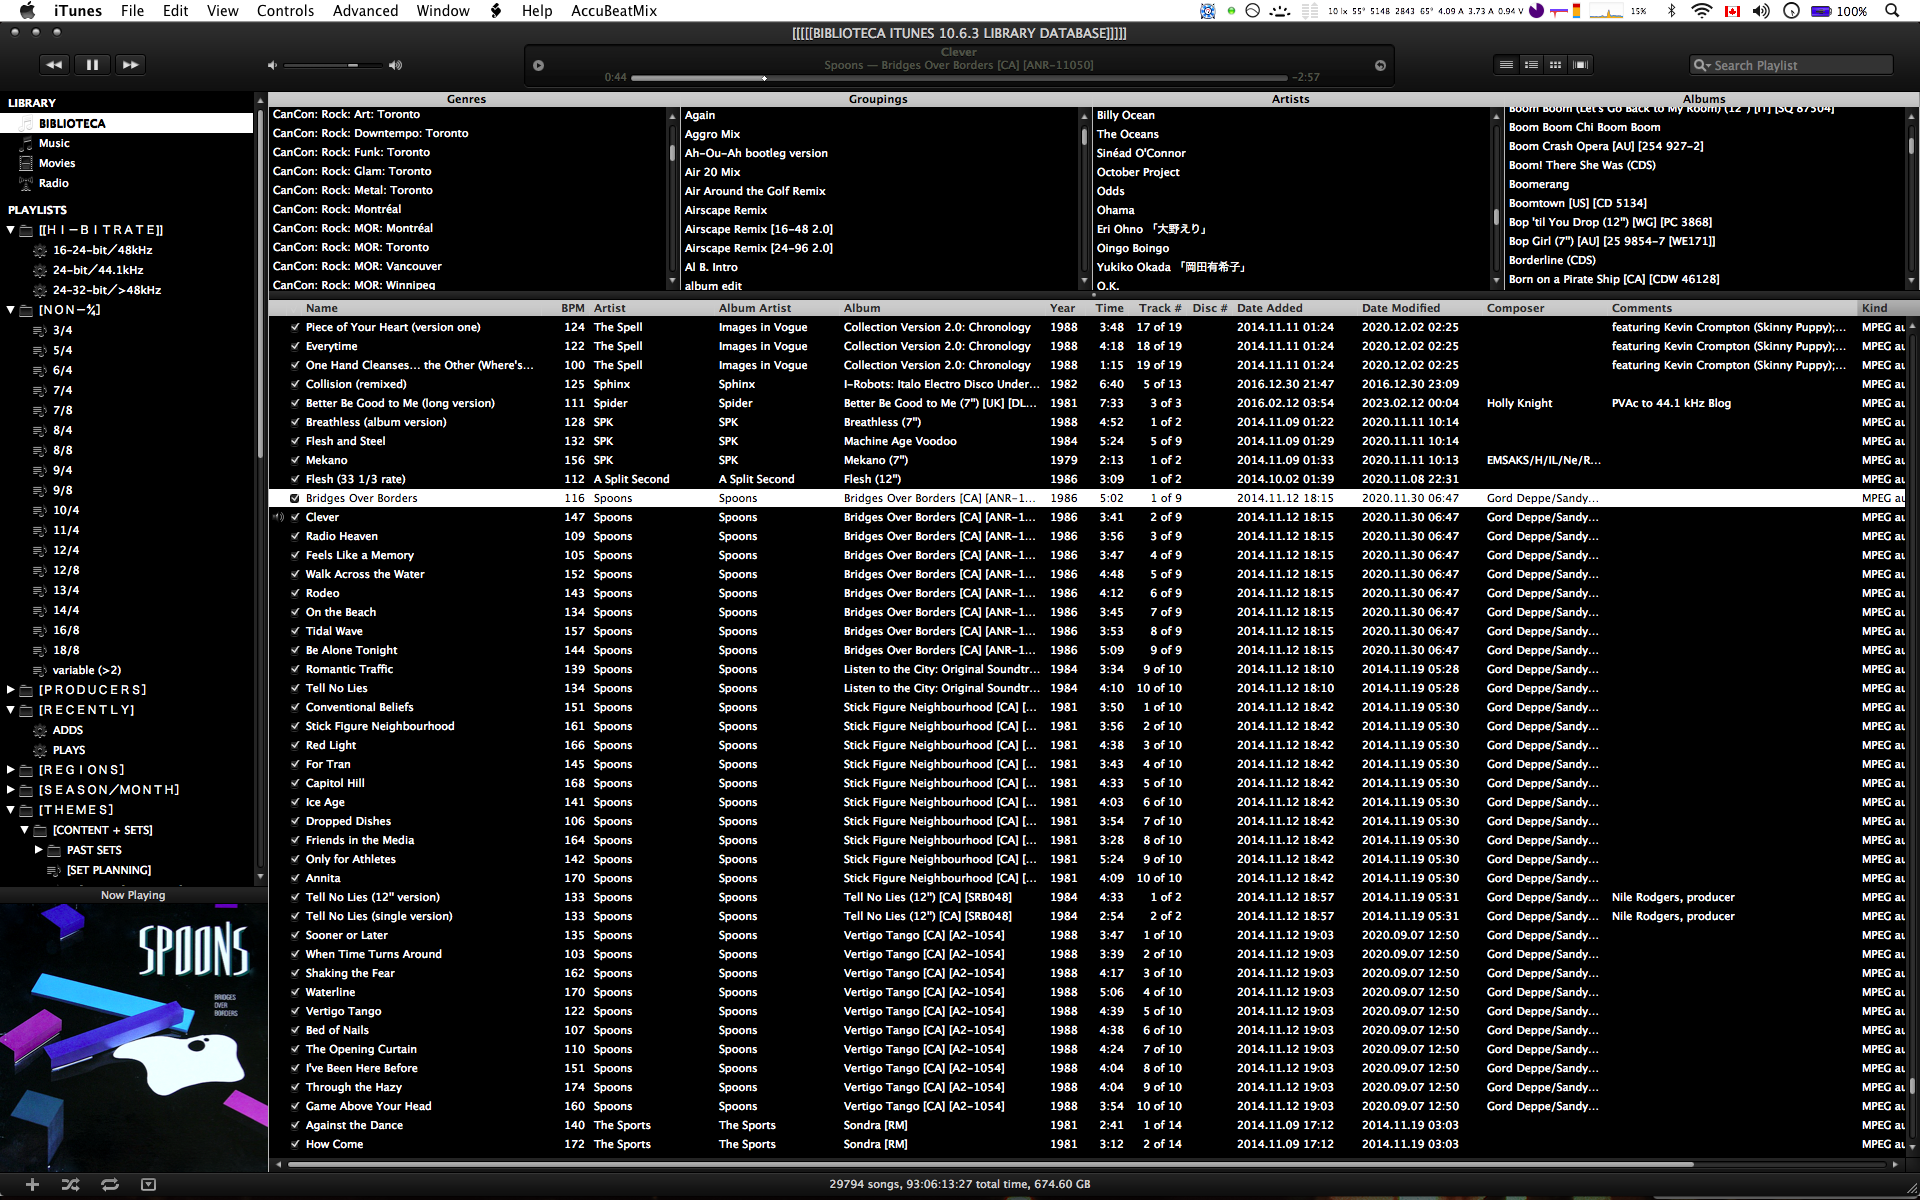This screenshot has height=1200, width=1920.
Task: Collapse the [[H I - B I T R A T E]] folder
Action: point(11,230)
